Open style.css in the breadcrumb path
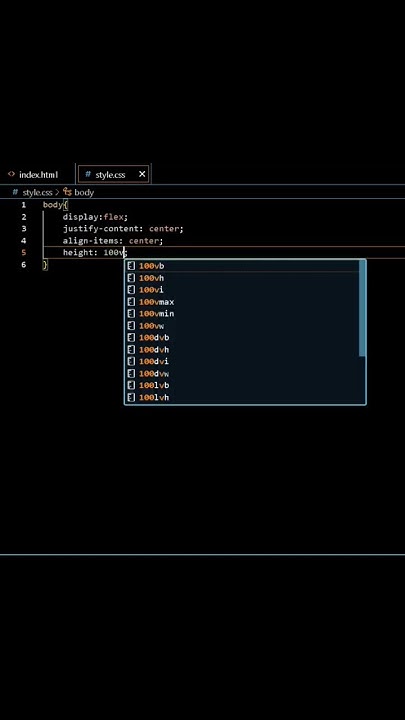This screenshot has width=405, height=720. point(37,192)
